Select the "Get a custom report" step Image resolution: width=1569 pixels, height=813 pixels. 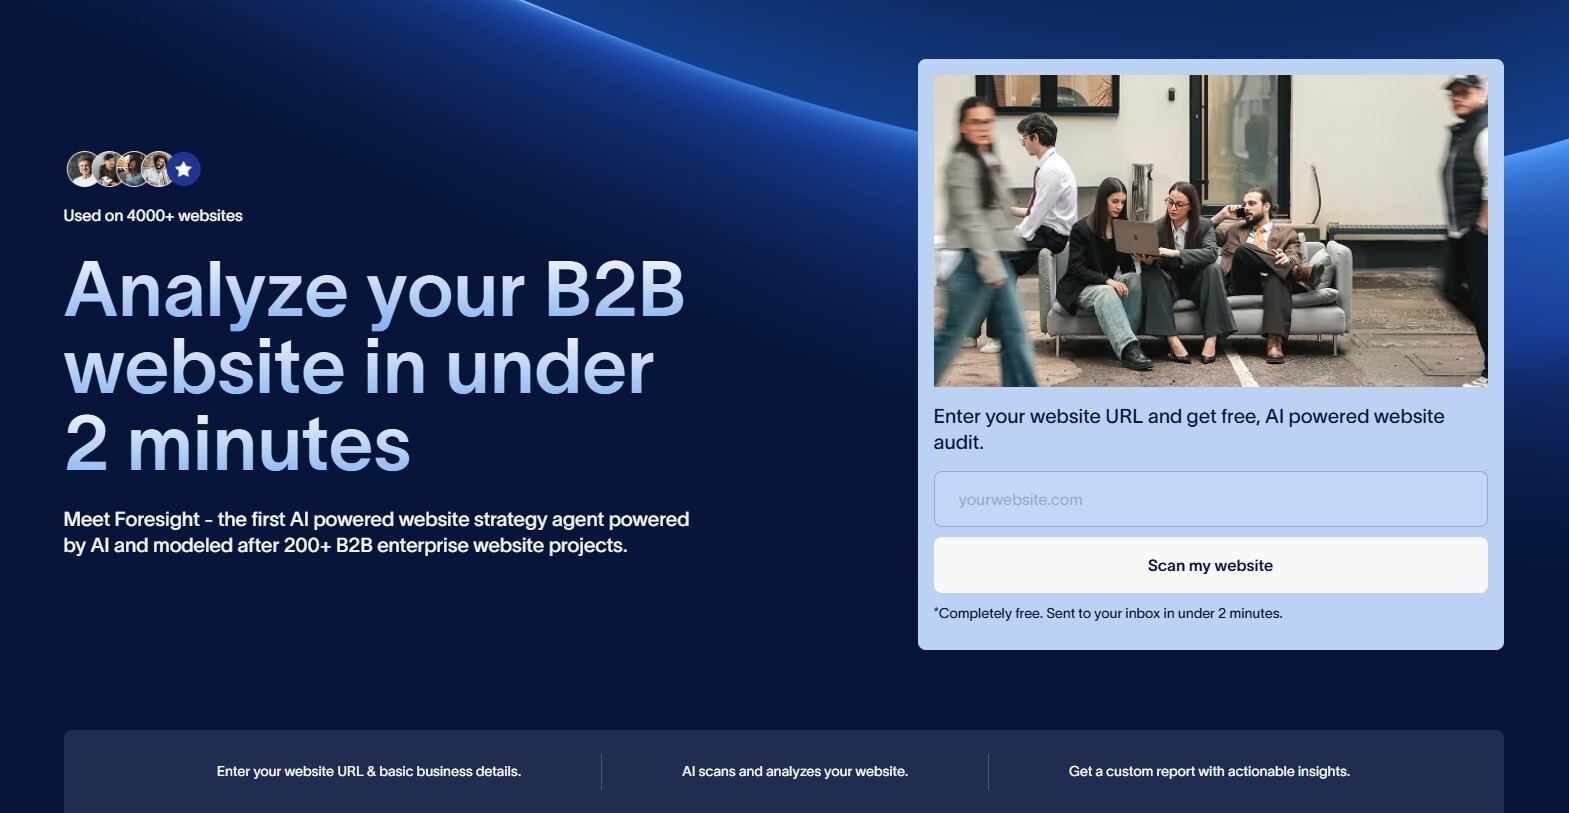click(x=1209, y=771)
